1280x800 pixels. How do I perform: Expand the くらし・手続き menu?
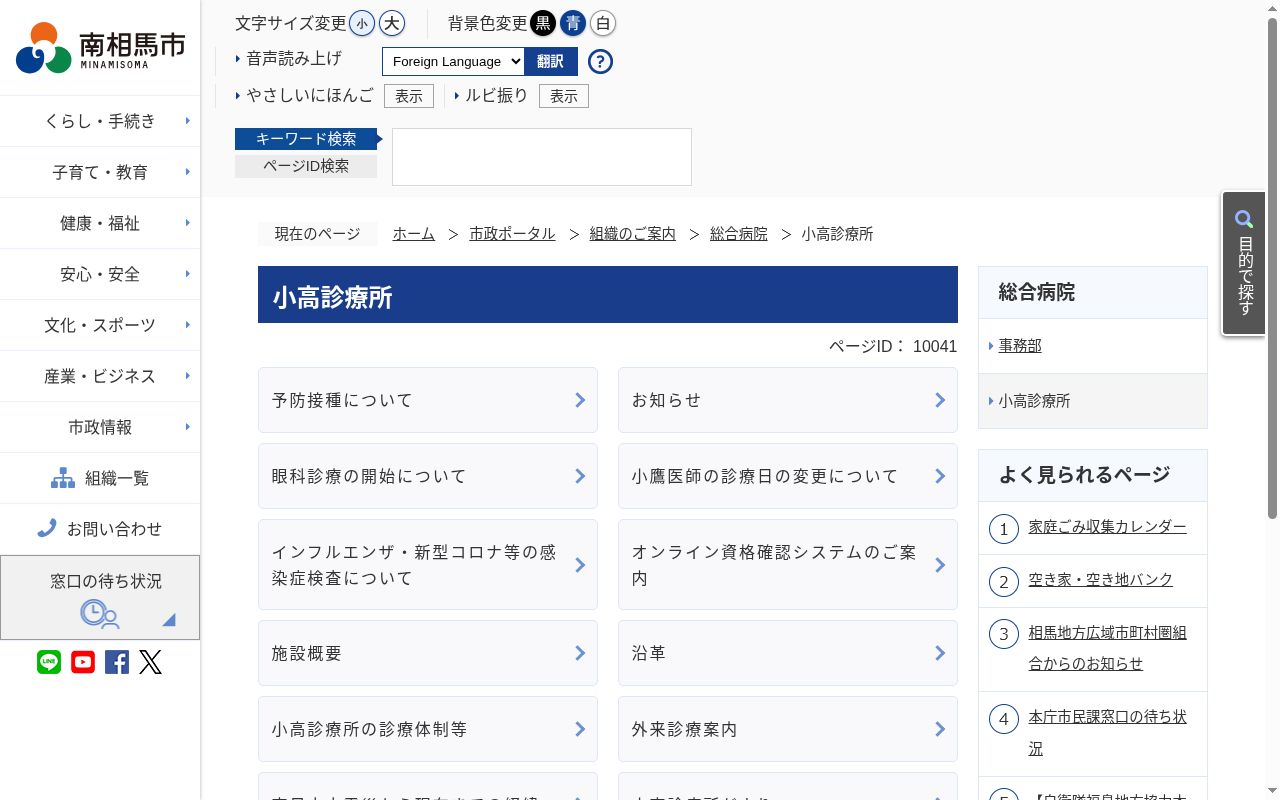pos(100,121)
